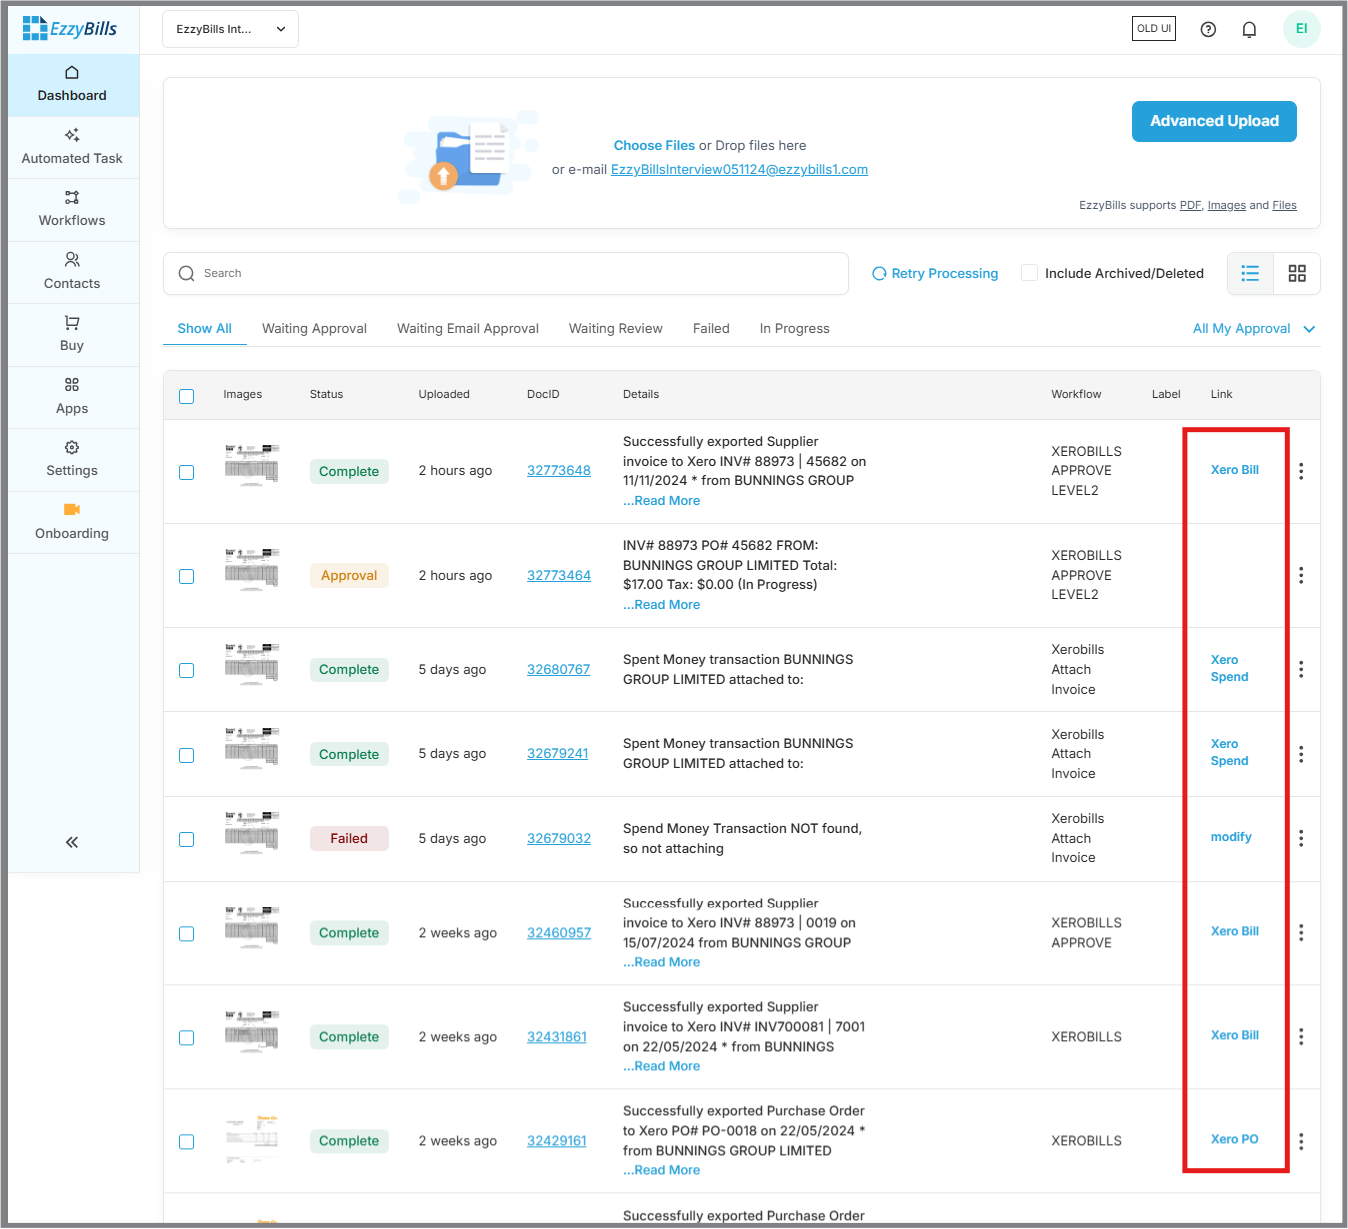Switch to the In Progress tab
Image resolution: width=1348 pixels, height=1229 pixels.
tap(795, 328)
